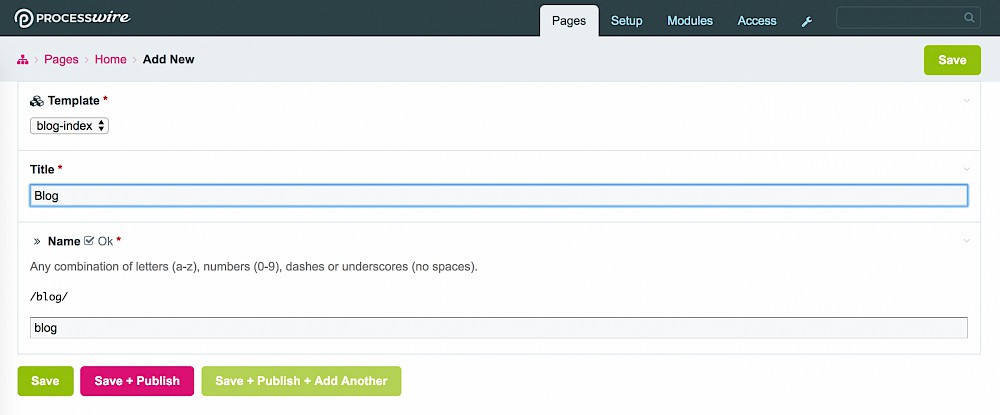Click the top-right Save button

[952, 60]
